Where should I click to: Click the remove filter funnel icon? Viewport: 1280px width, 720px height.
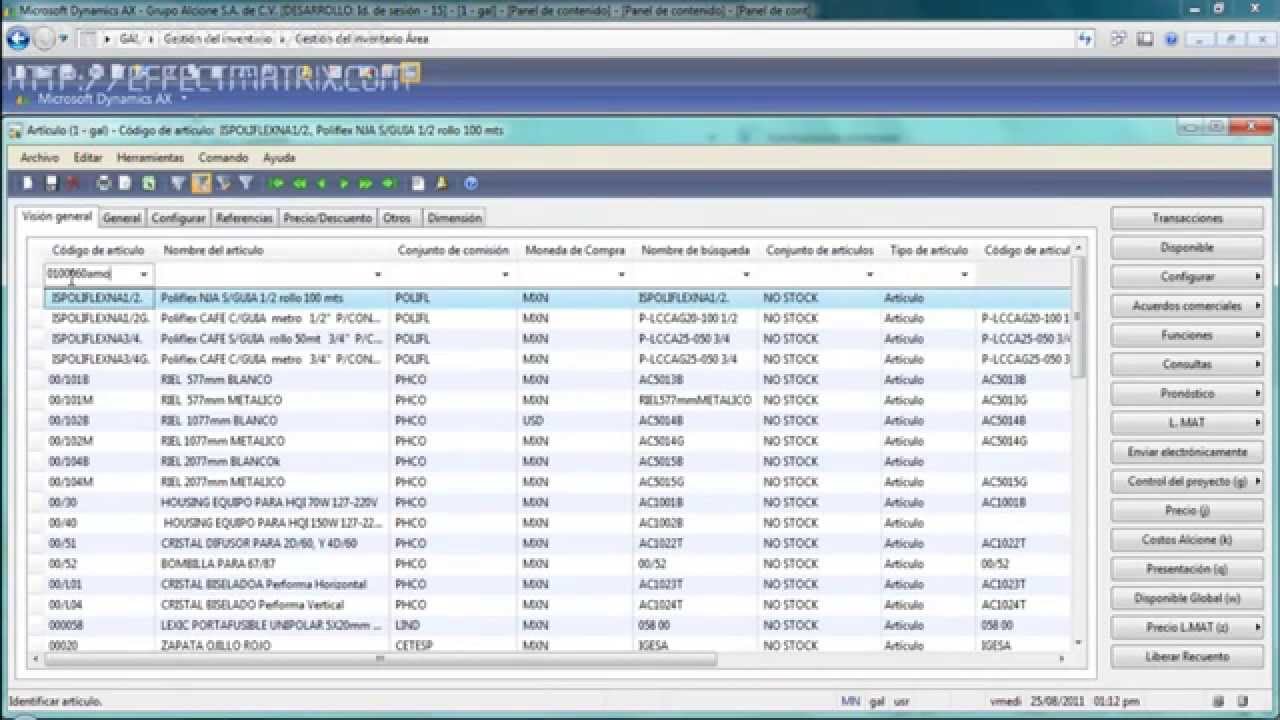click(x=246, y=183)
